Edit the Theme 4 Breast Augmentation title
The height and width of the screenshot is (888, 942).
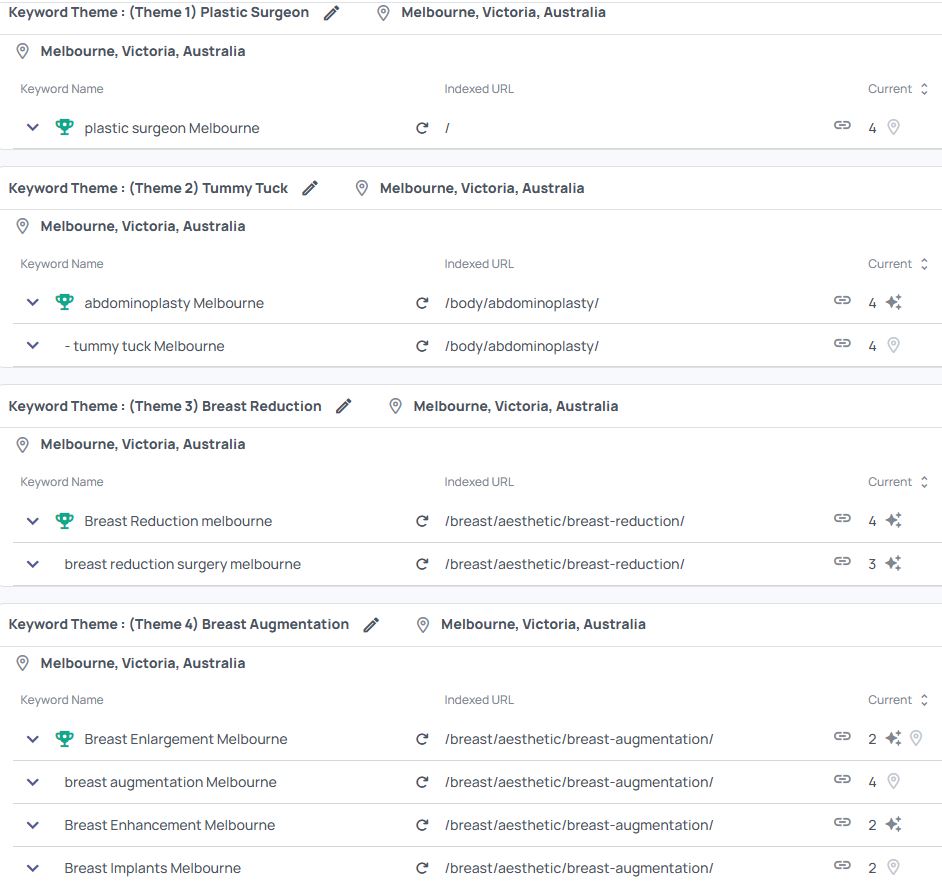(x=371, y=624)
